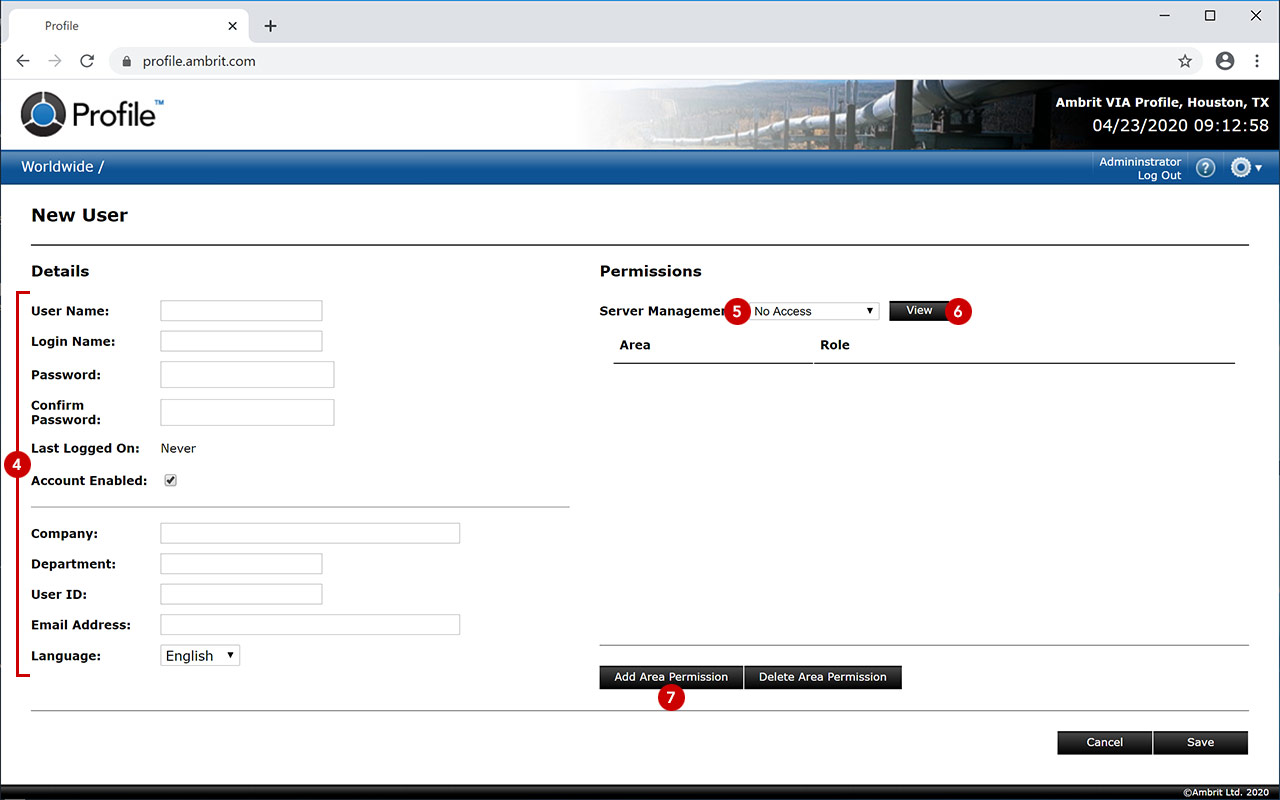
Task: Expand the Server Management access dropdown
Action: [815, 311]
